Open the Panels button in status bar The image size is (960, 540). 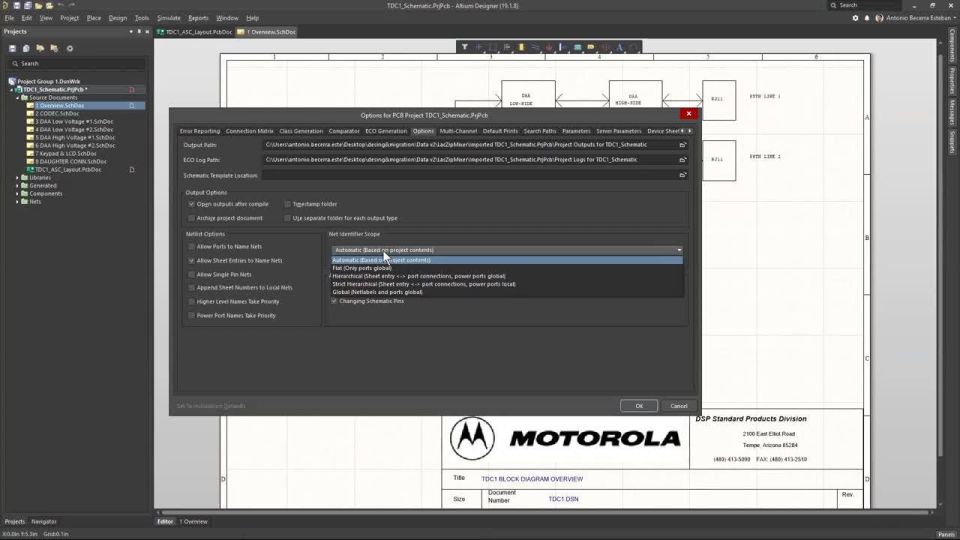[946, 534]
